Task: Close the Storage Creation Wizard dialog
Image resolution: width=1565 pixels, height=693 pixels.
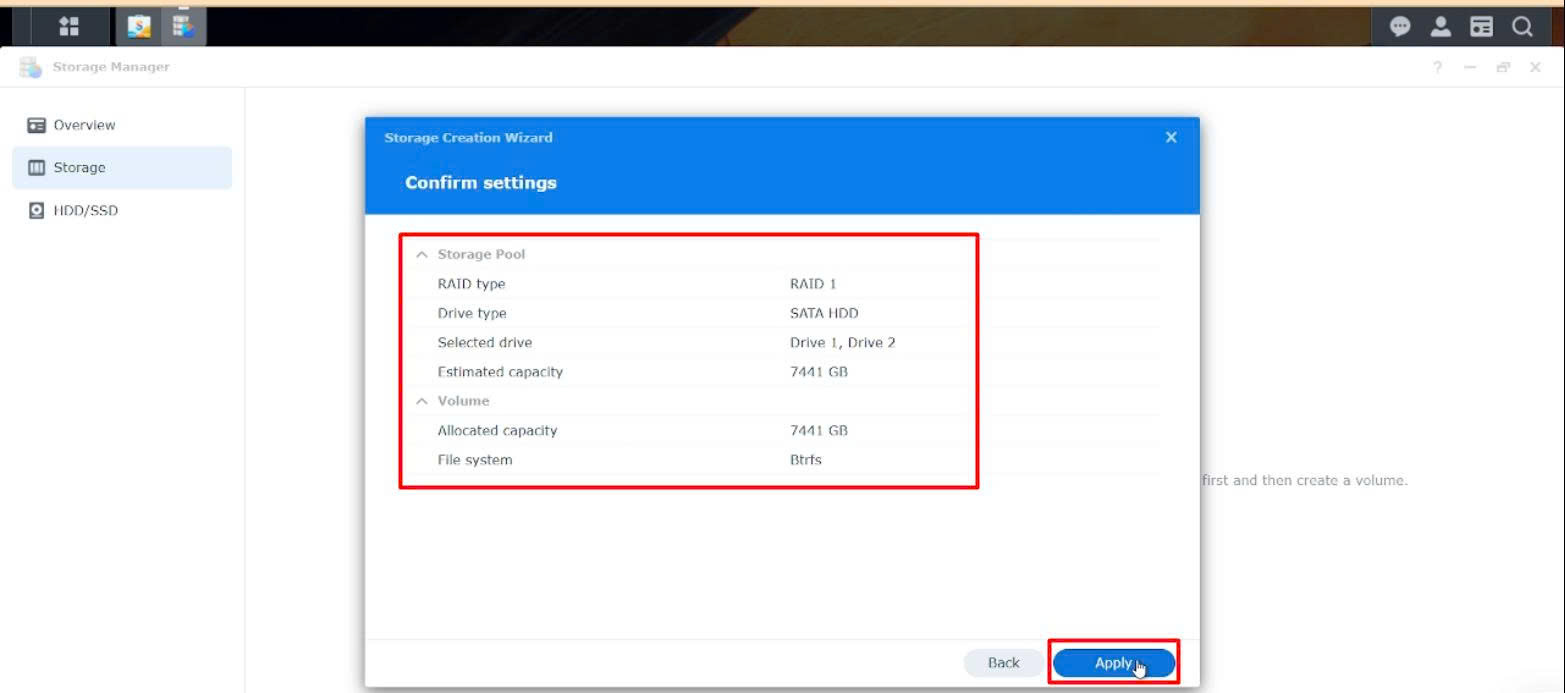Action: click(x=1171, y=138)
